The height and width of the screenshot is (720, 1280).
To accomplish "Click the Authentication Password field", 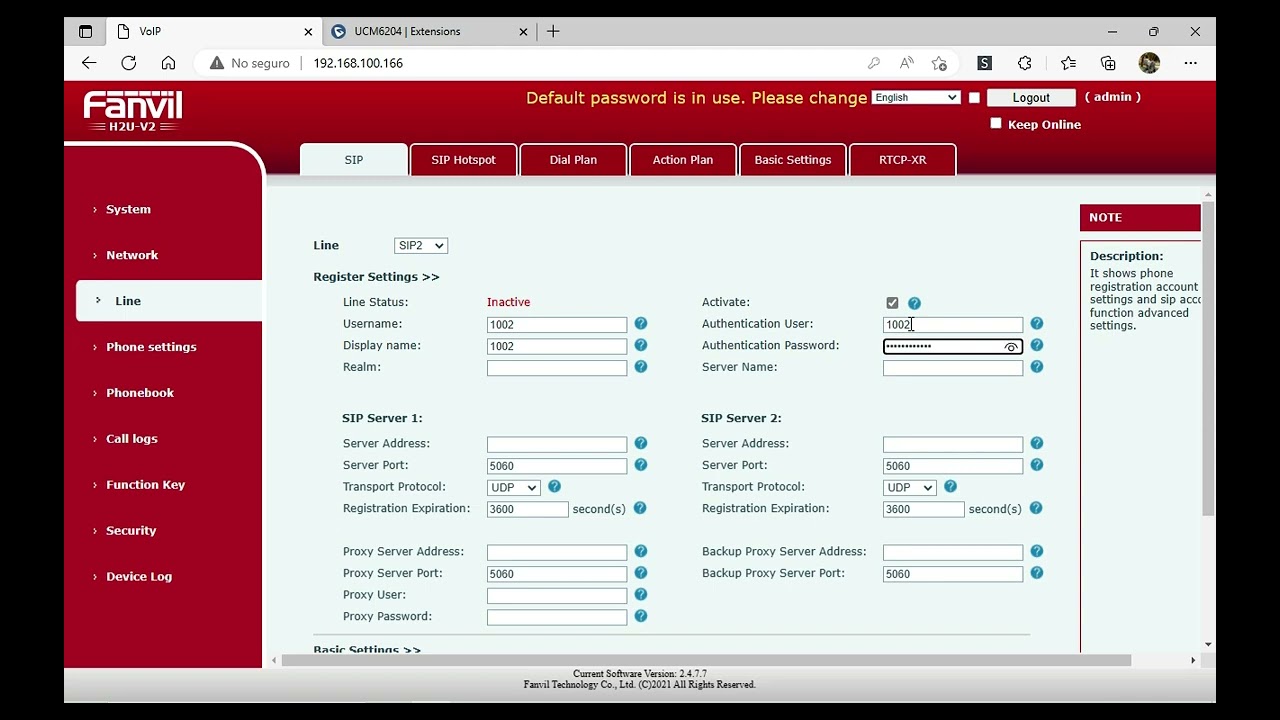I will [x=953, y=347].
